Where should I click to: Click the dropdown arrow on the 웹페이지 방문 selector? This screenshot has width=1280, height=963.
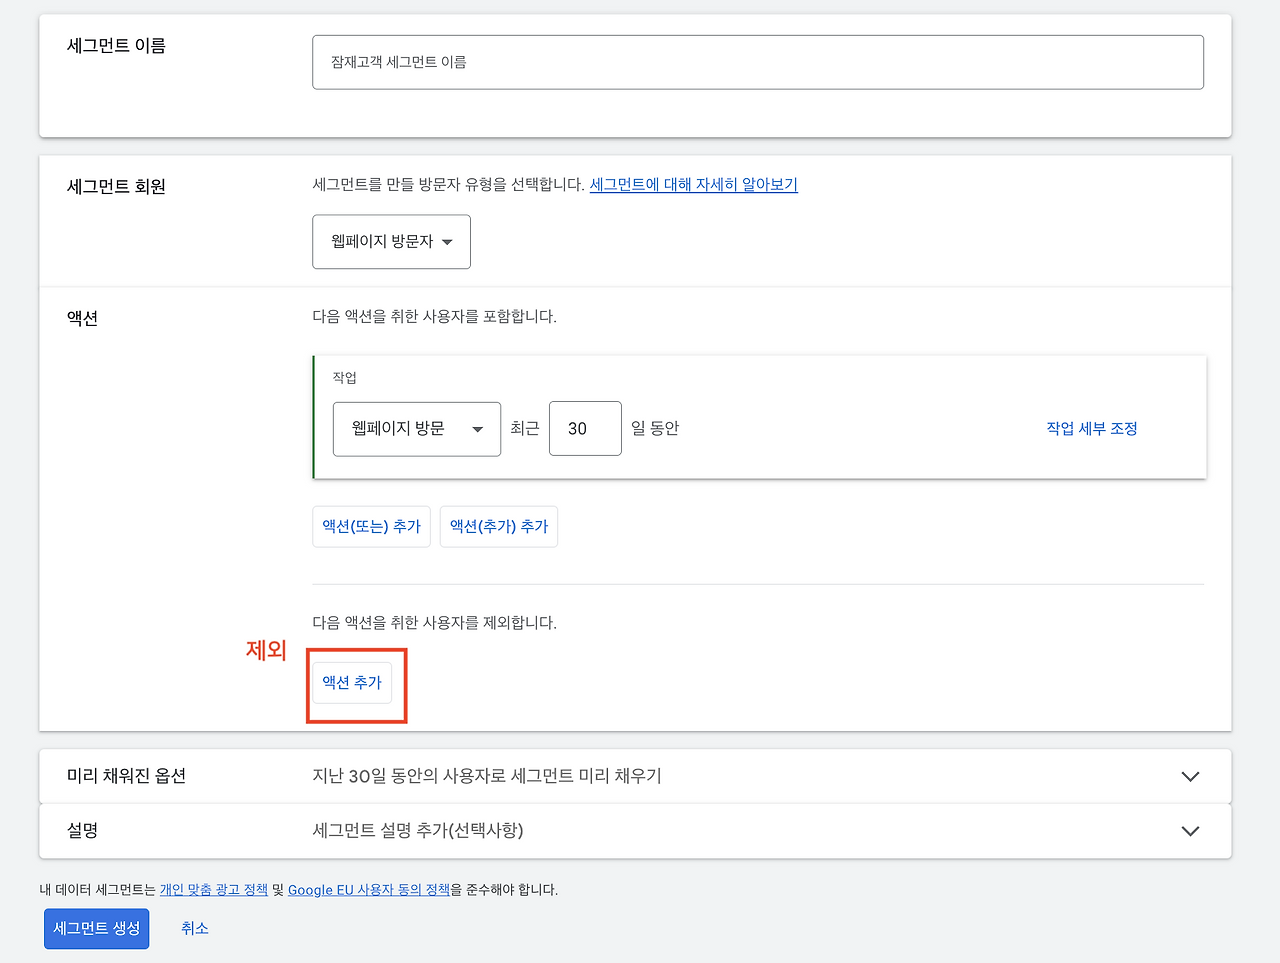[x=479, y=428]
